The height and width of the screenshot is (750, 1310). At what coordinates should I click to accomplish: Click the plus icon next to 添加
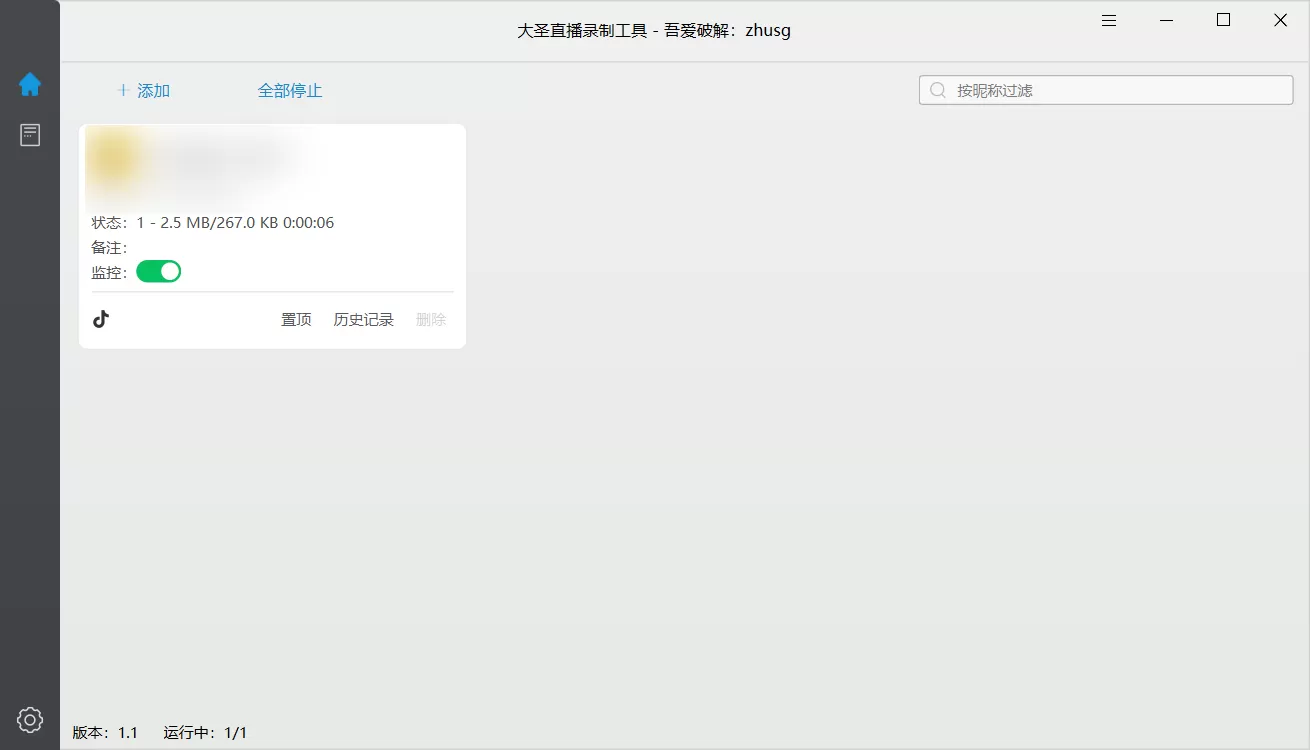pyautogui.click(x=121, y=90)
